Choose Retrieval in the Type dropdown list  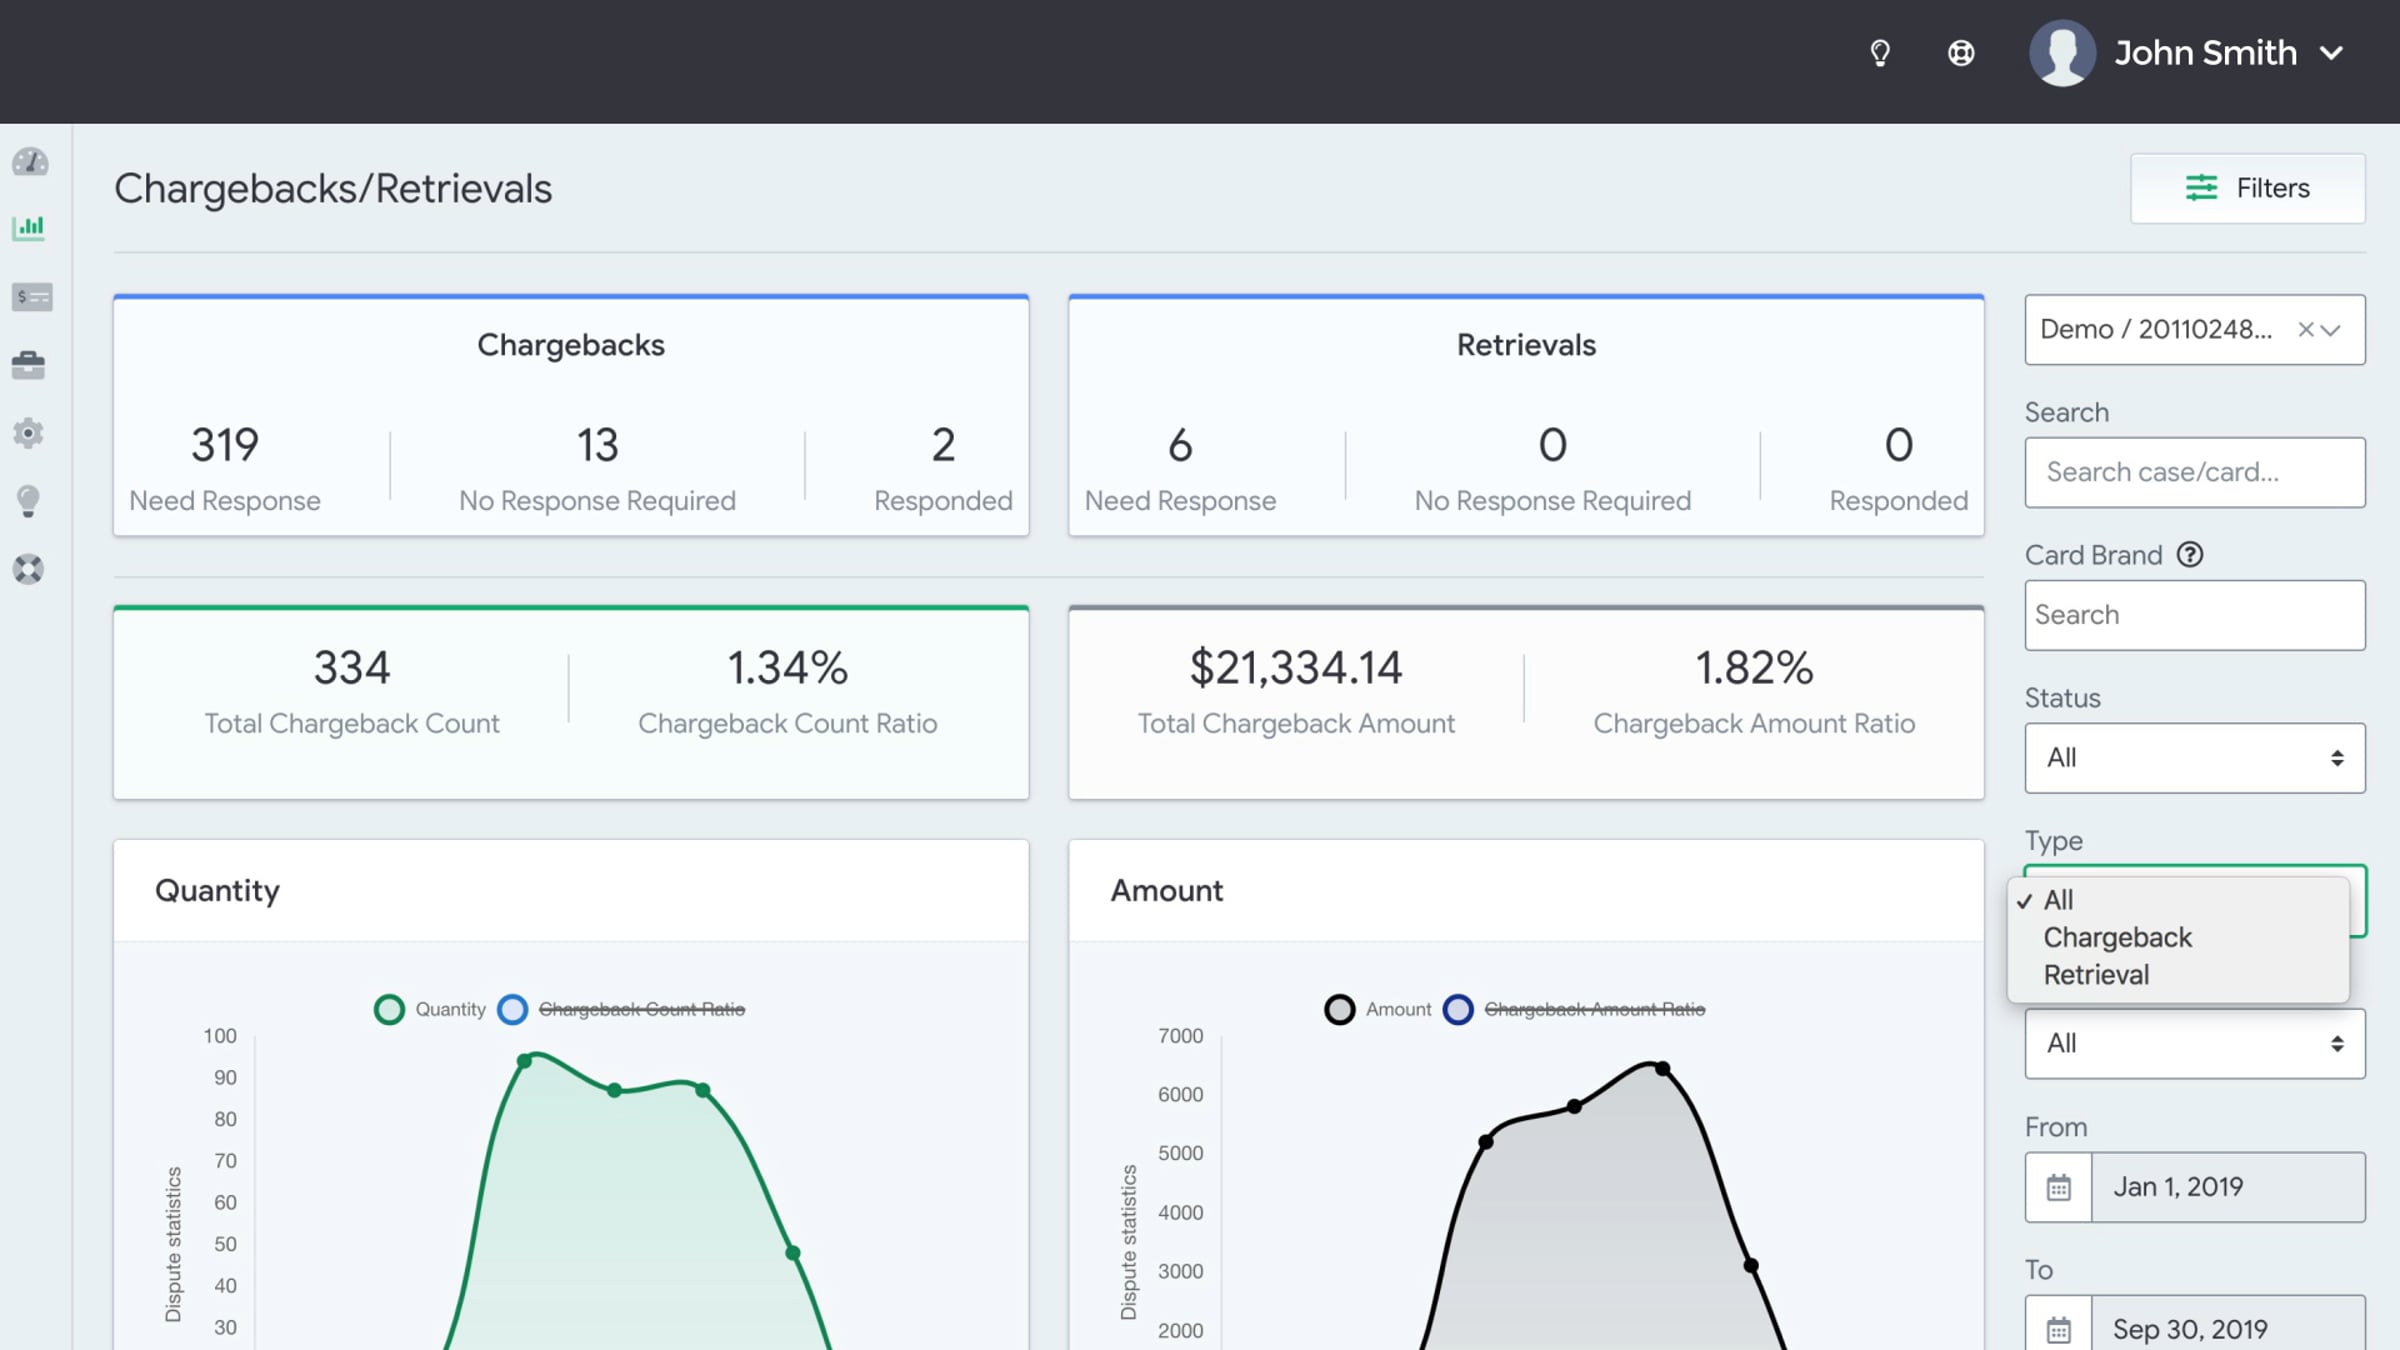coord(2096,974)
